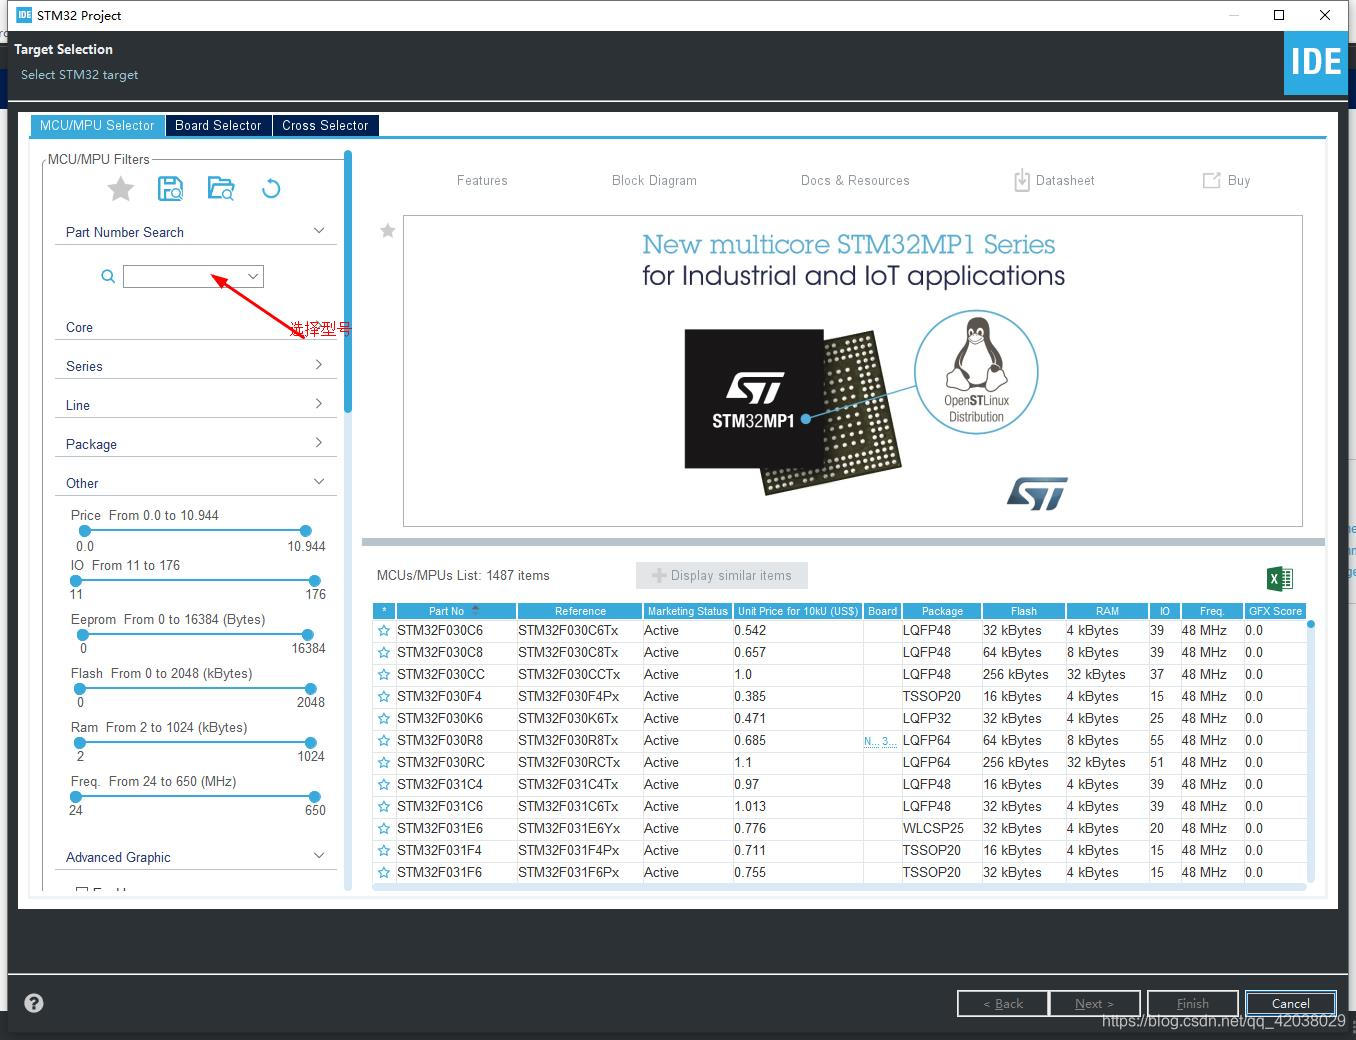Star the STM32F031F4 row
Screen dimensions: 1356x1040
pos(384,851)
